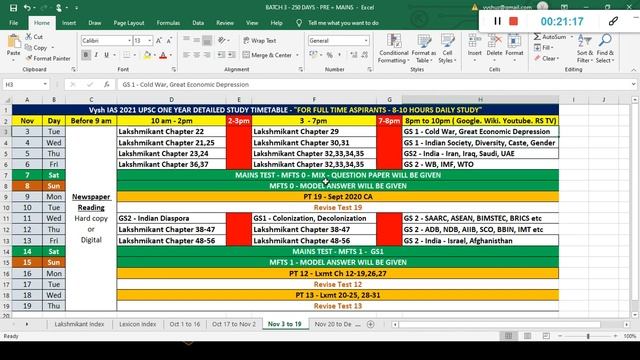Switch to Normal view in status bar
The image size is (640, 360).
pyautogui.click(x=508, y=336)
